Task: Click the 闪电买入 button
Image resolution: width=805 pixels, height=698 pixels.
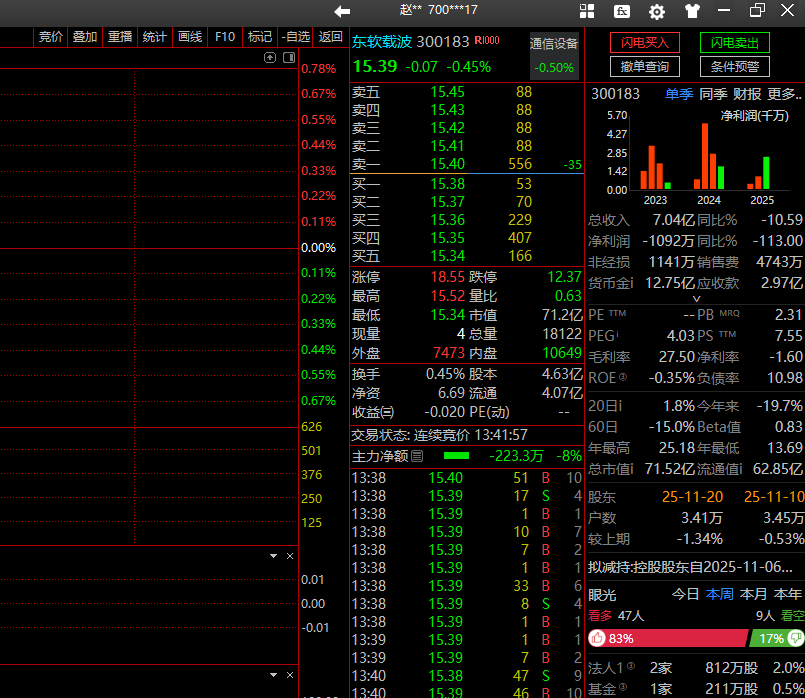Action: [645, 43]
